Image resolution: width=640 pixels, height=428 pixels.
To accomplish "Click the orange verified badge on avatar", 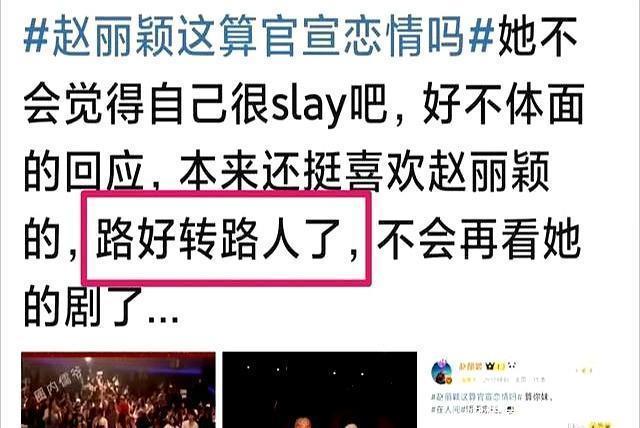I will pyautogui.click(x=449, y=380).
